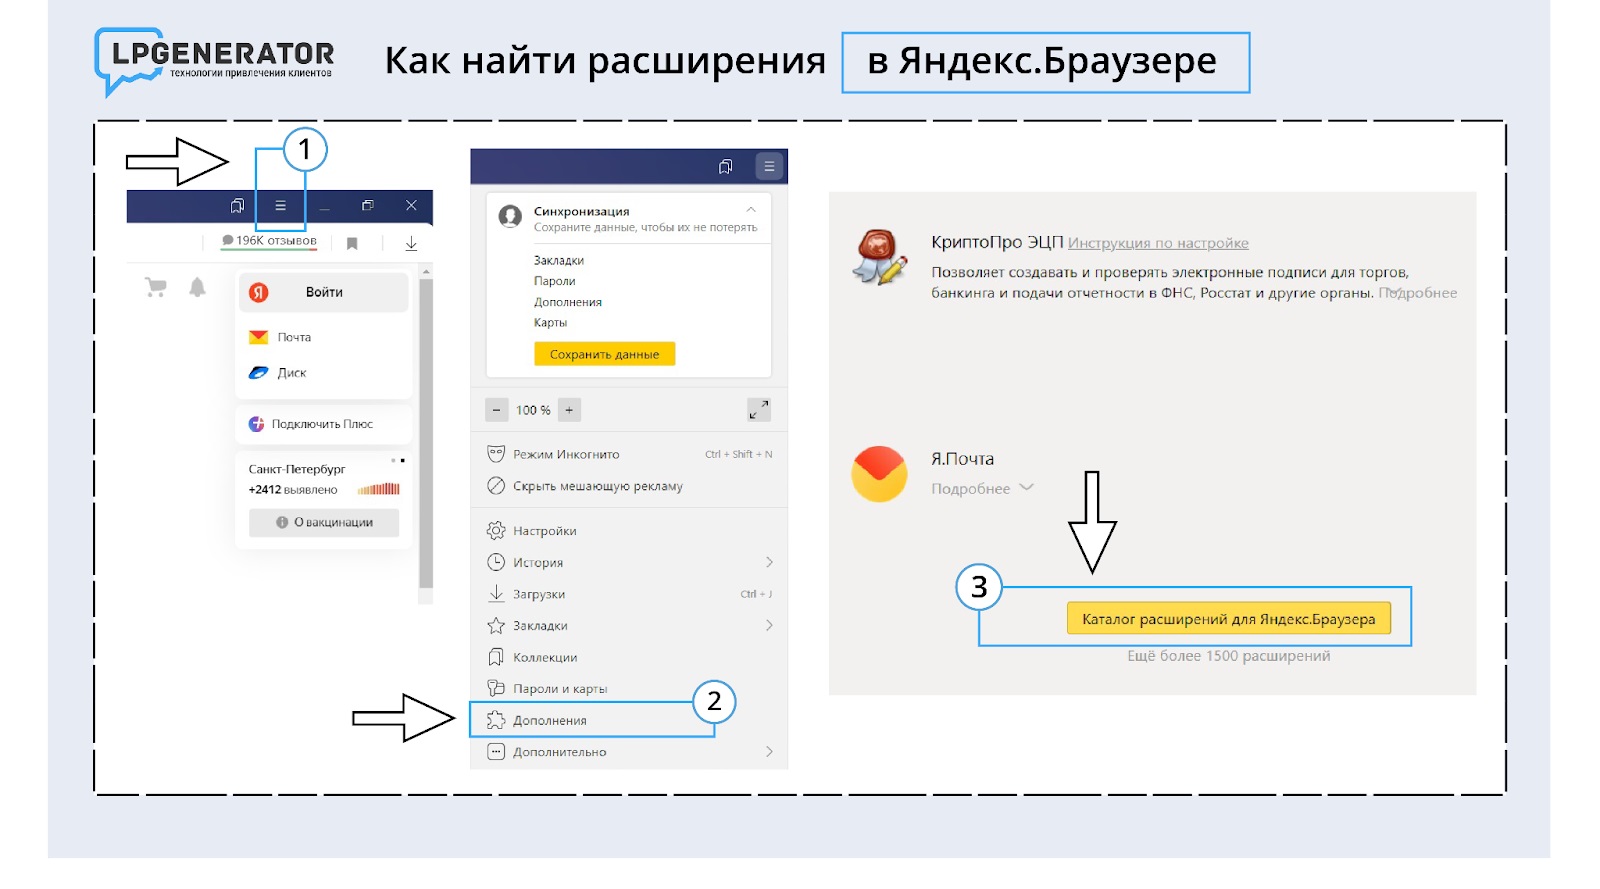
Task: Click the 100 % zoom value
Action: tap(533, 410)
